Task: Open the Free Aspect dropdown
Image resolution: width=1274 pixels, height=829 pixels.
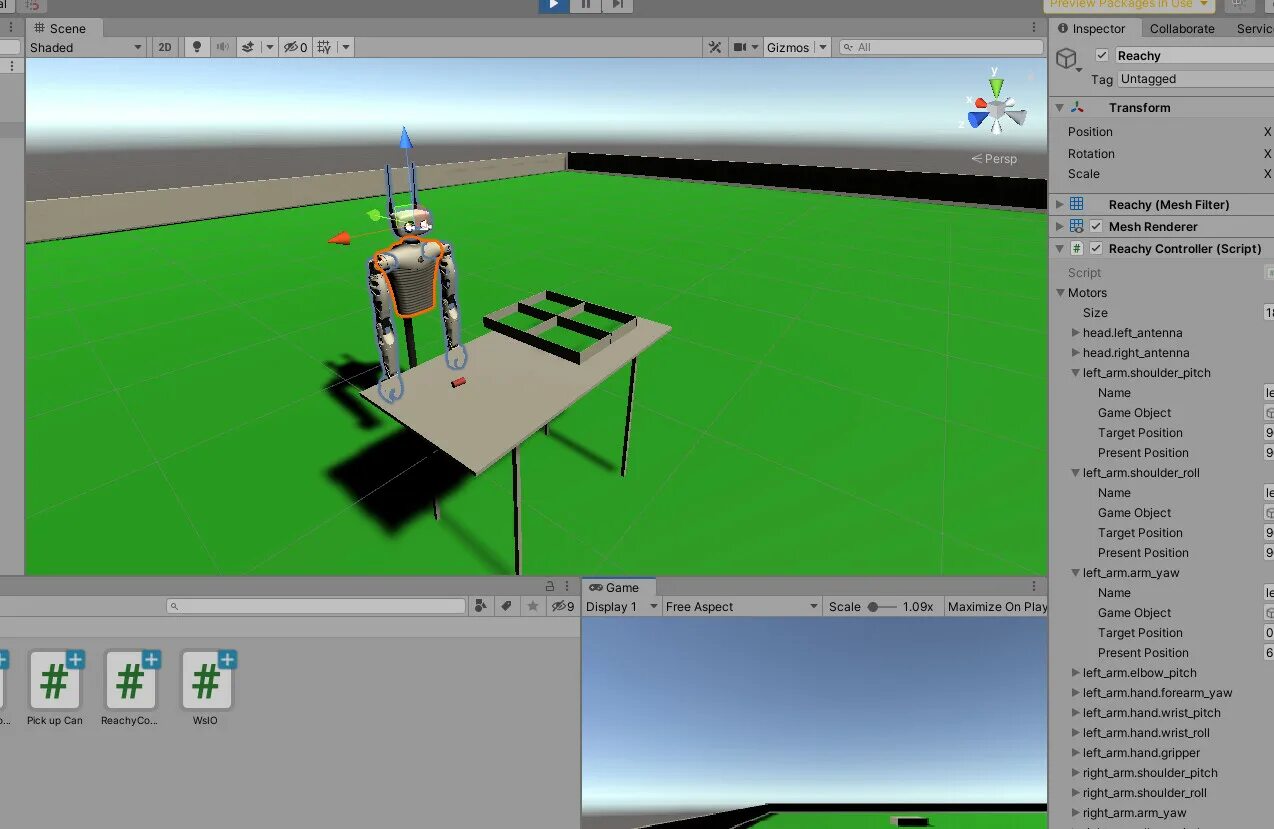Action: tap(741, 606)
